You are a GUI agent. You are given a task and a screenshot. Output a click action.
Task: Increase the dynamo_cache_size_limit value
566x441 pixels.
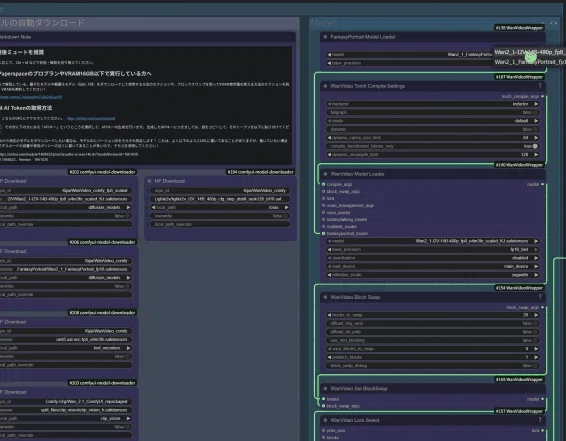click(x=536, y=138)
